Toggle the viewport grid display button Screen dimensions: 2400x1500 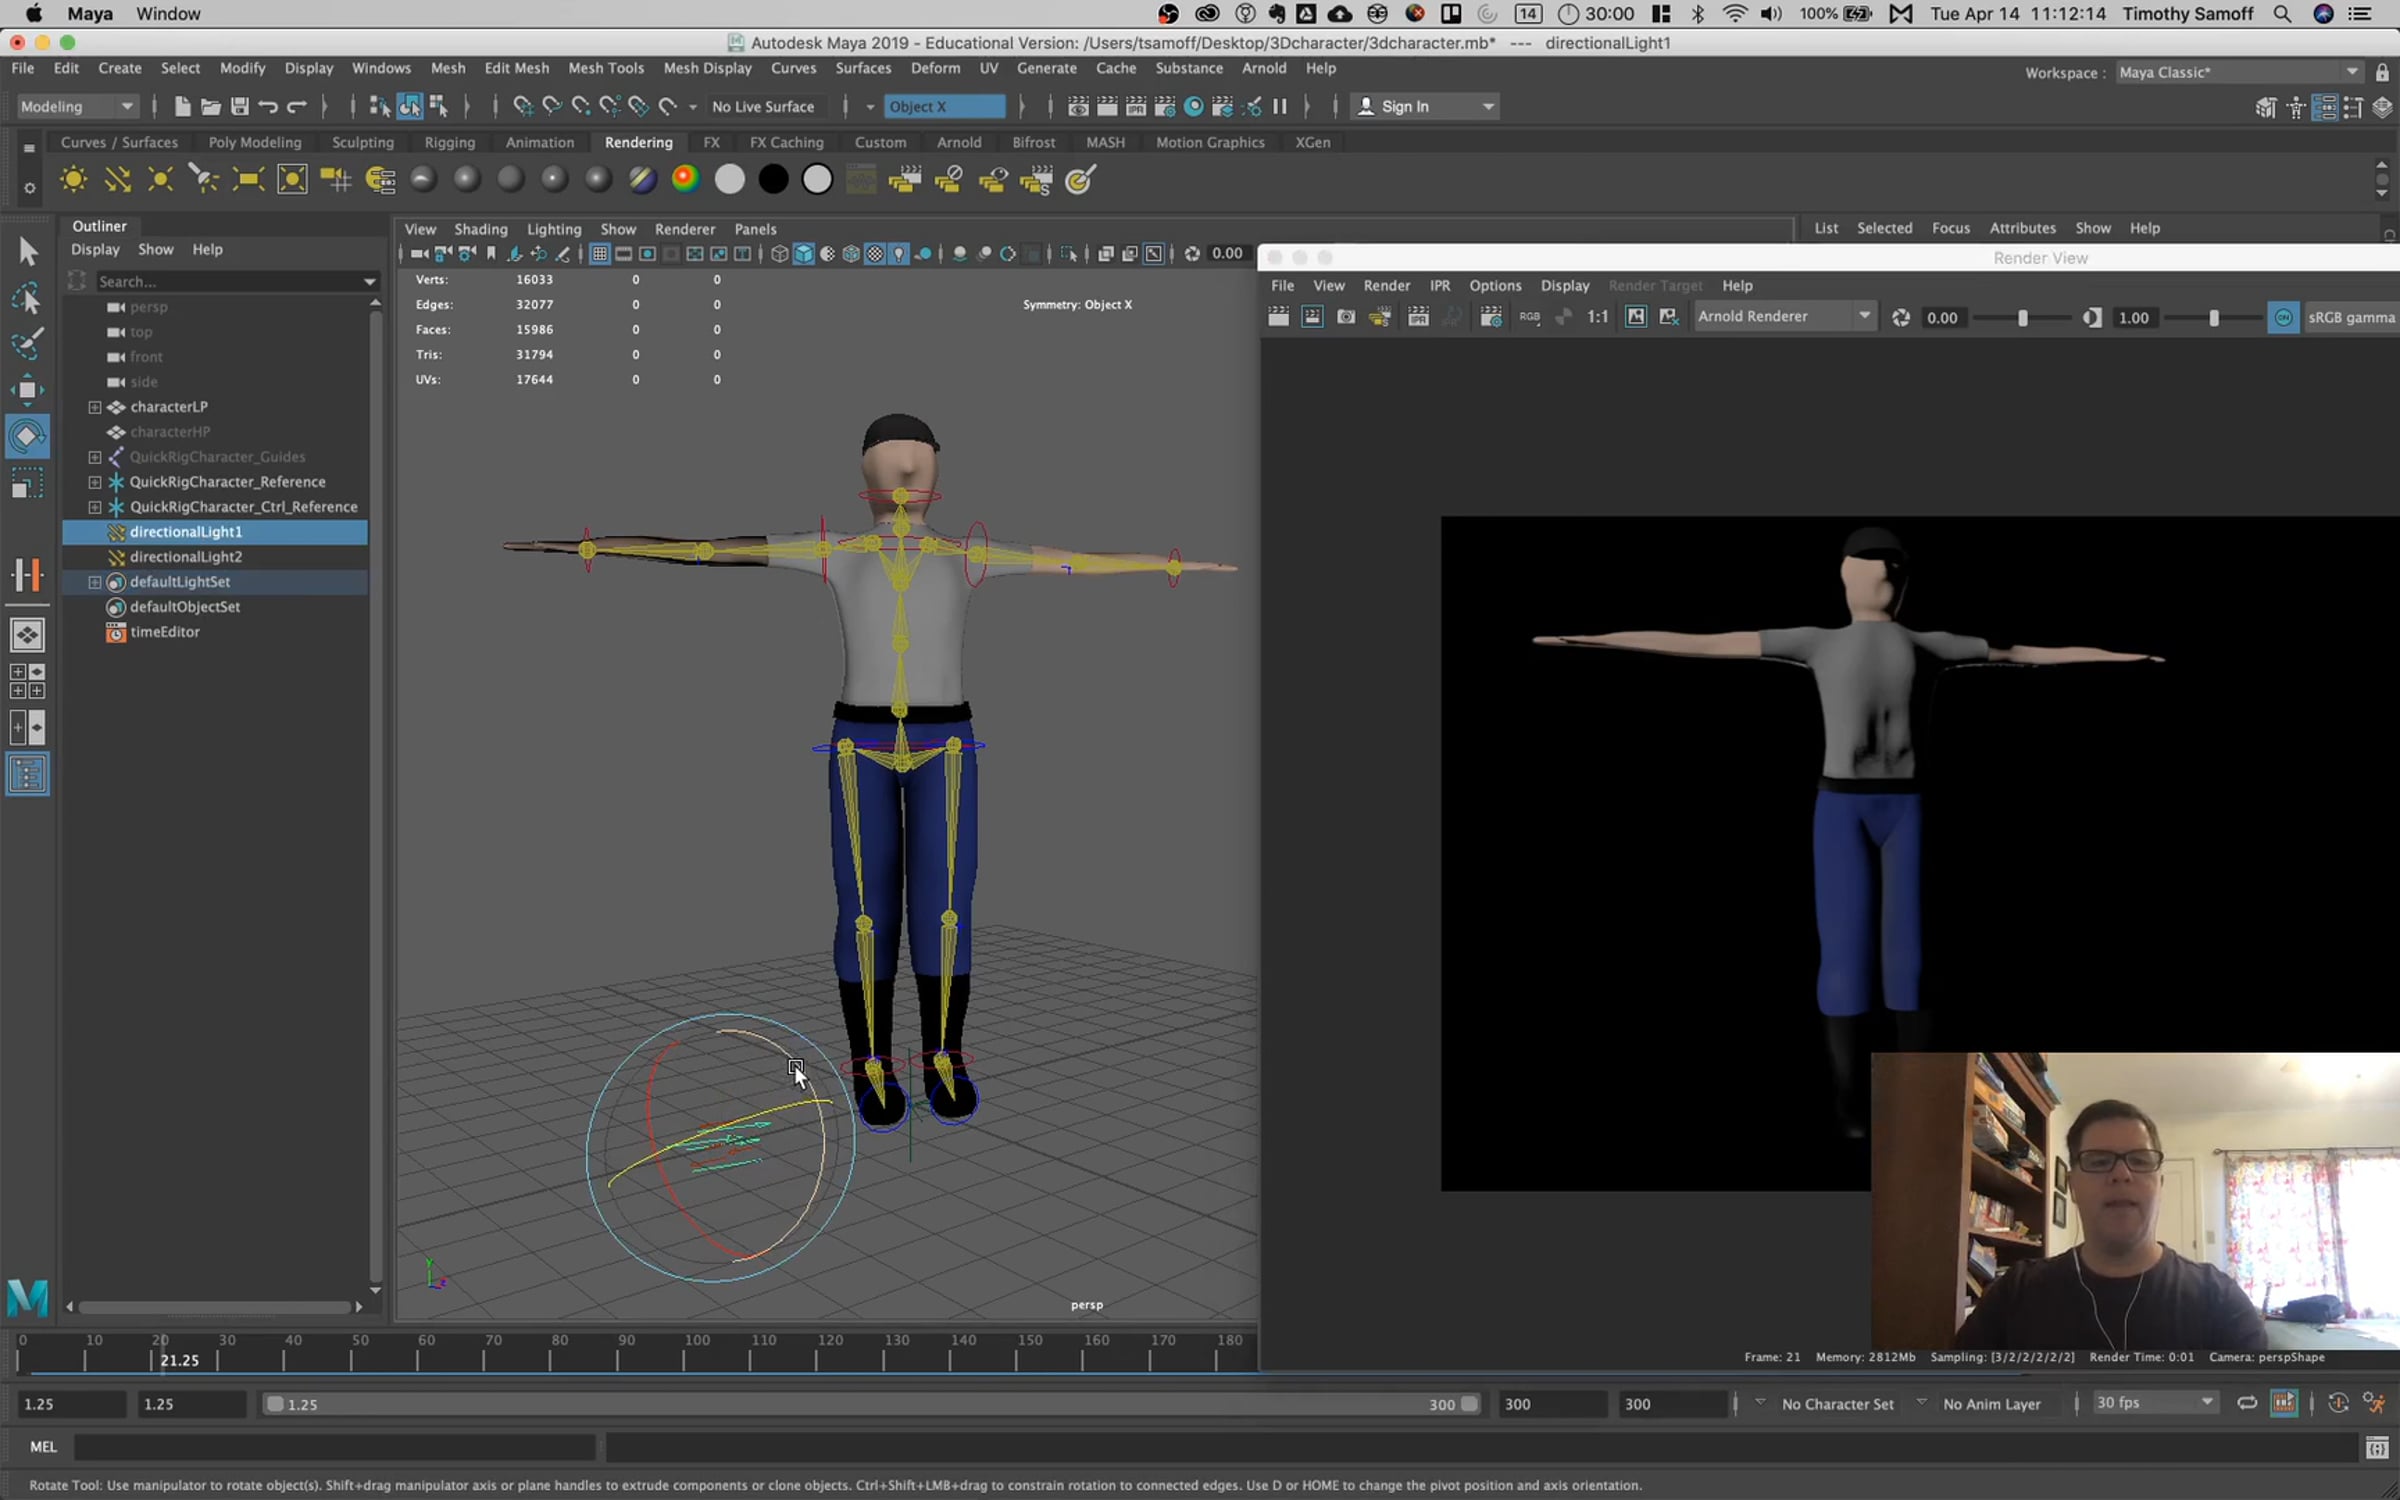click(x=599, y=254)
